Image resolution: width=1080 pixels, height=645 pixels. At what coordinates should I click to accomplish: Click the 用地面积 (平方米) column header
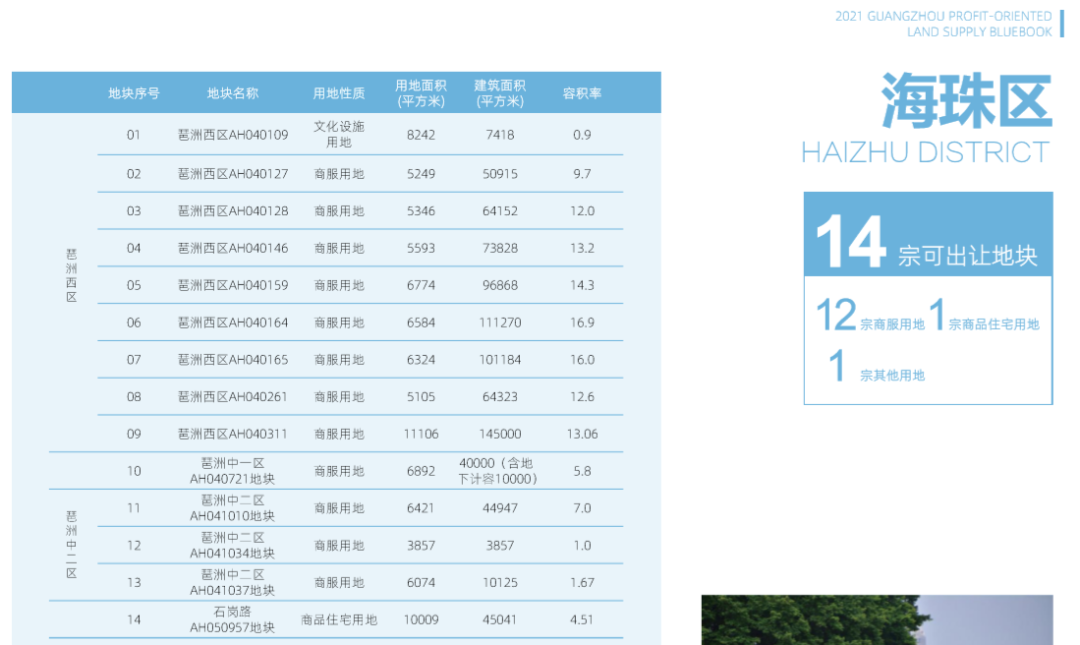click(421, 93)
